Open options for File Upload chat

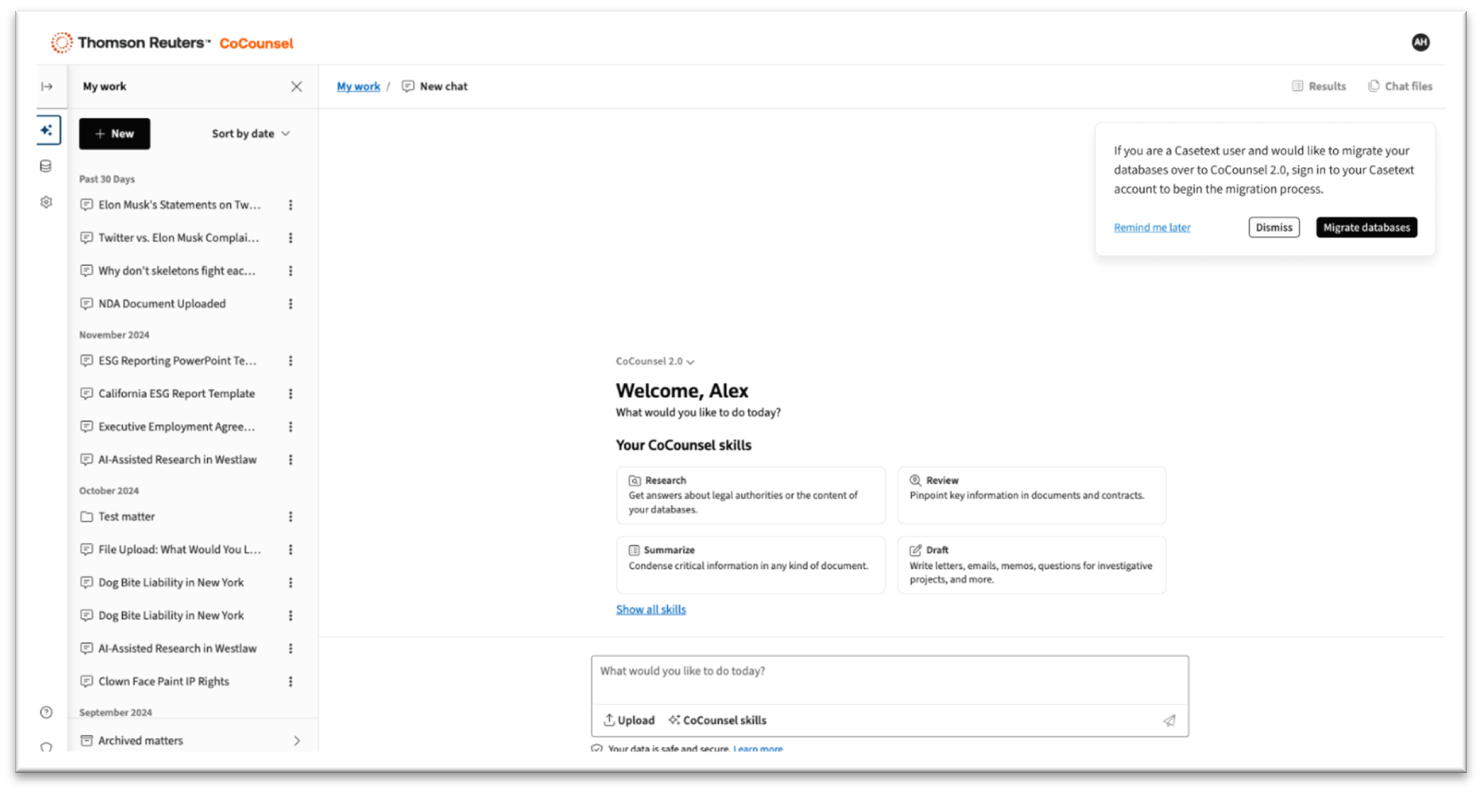coord(291,550)
